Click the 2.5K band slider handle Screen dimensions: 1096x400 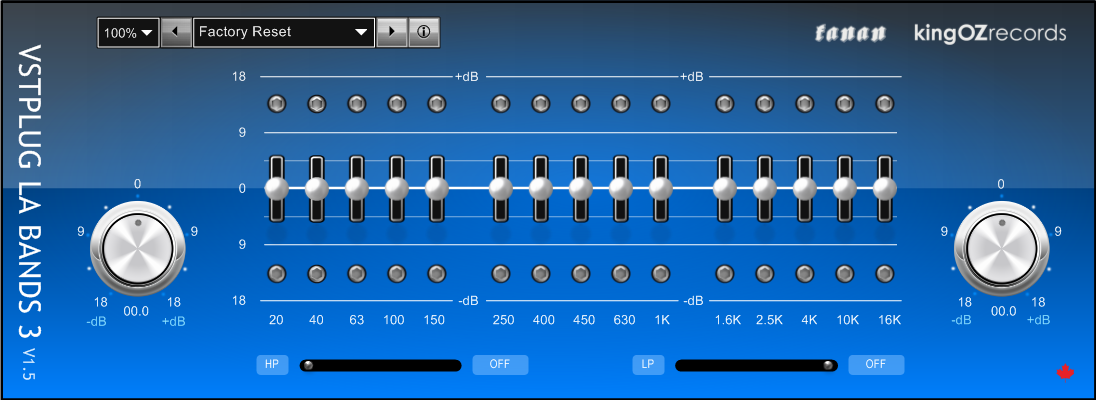pyautogui.click(x=765, y=188)
